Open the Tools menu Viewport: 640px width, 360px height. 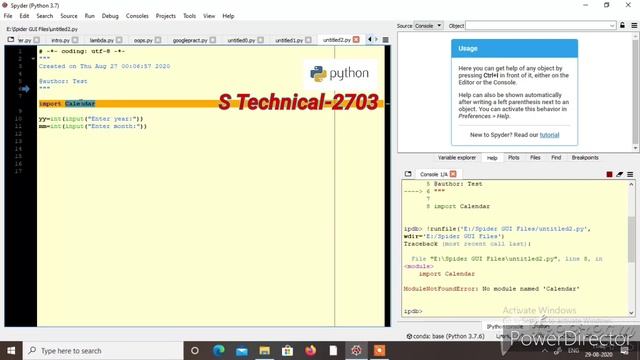(189, 16)
